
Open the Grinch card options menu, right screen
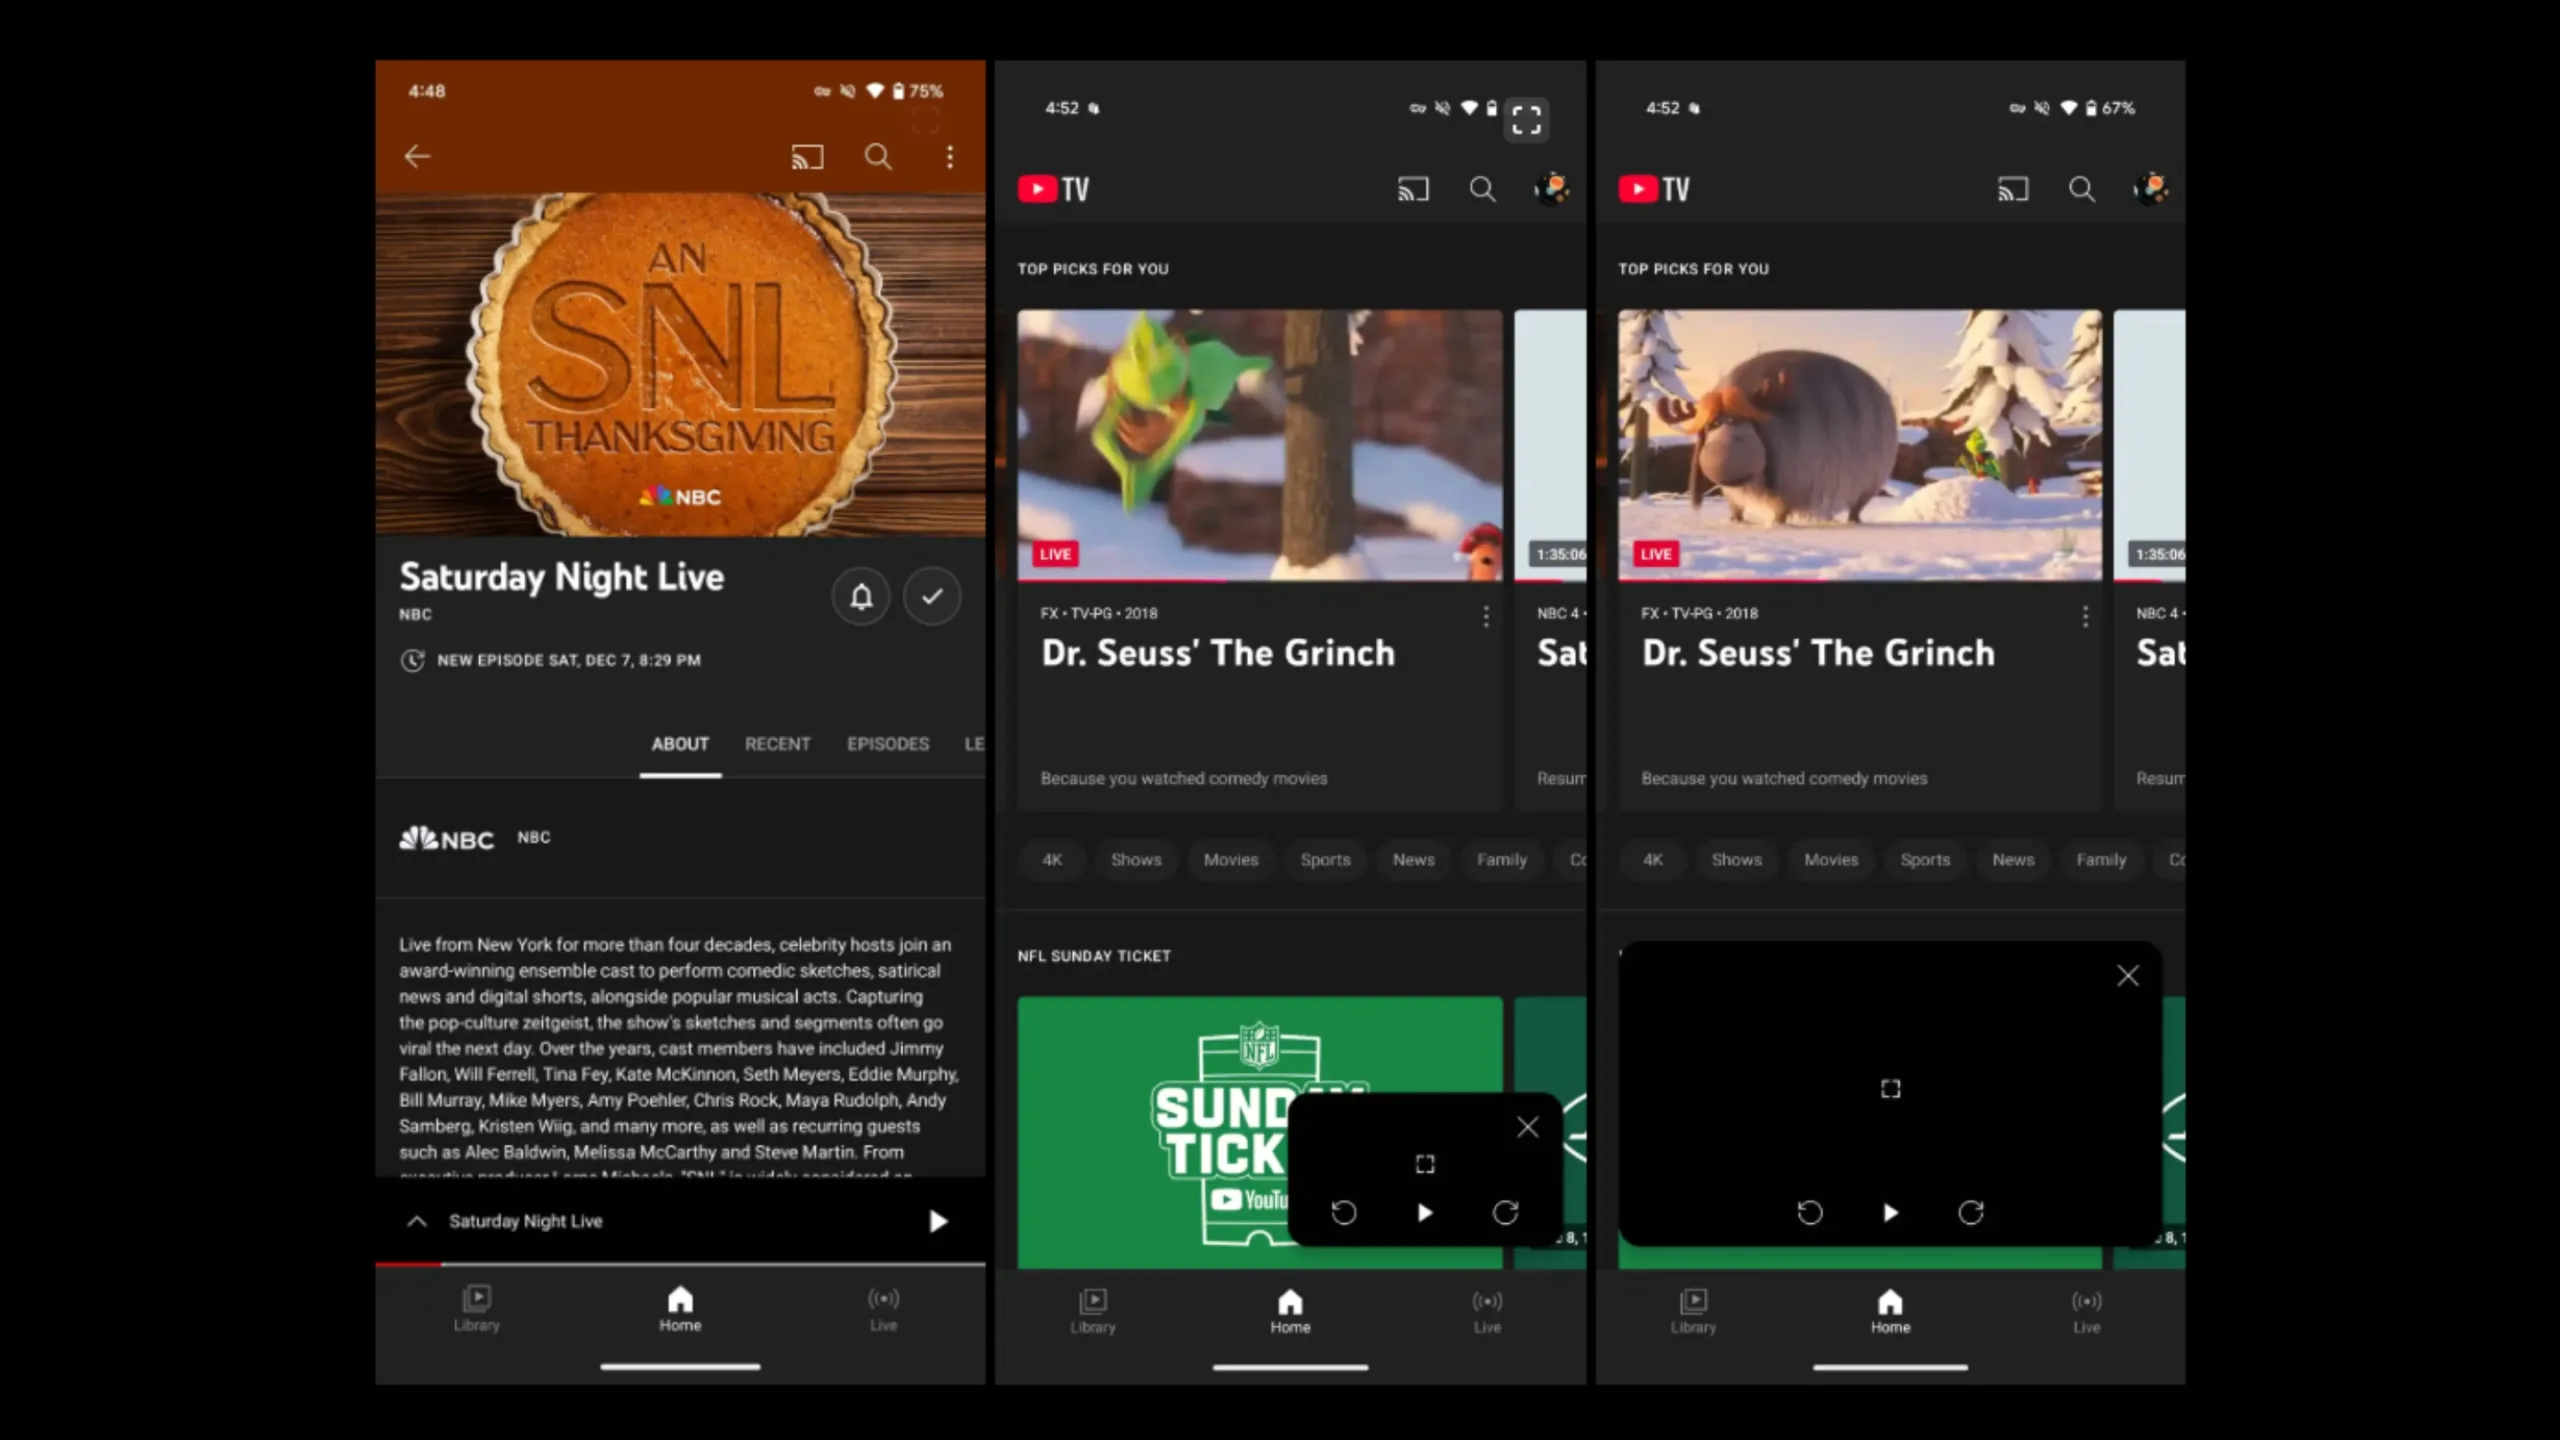pyautogui.click(x=2085, y=616)
